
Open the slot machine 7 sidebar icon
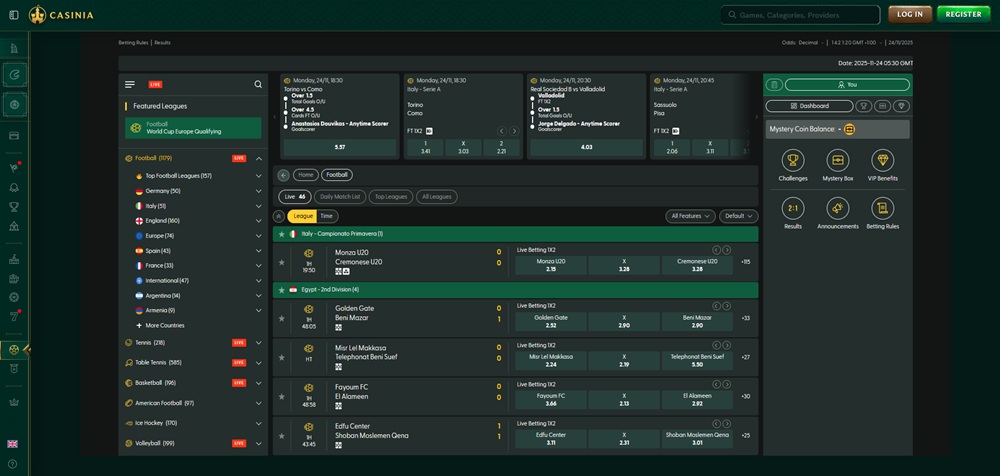point(14,316)
